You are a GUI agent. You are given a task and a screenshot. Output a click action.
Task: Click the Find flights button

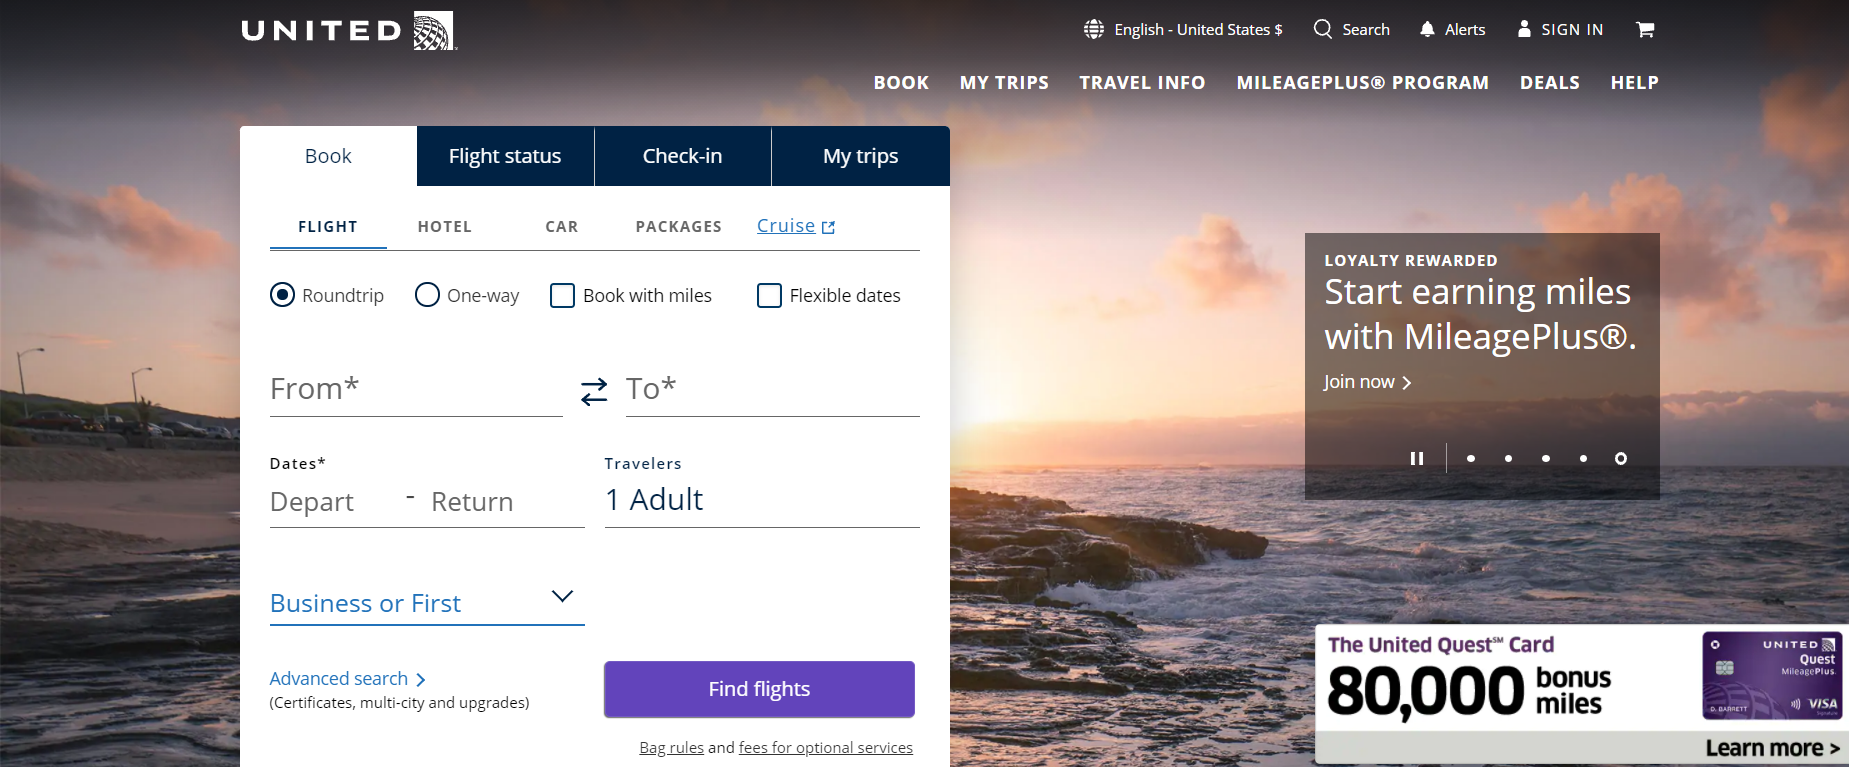pyautogui.click(x=759, y=689)
